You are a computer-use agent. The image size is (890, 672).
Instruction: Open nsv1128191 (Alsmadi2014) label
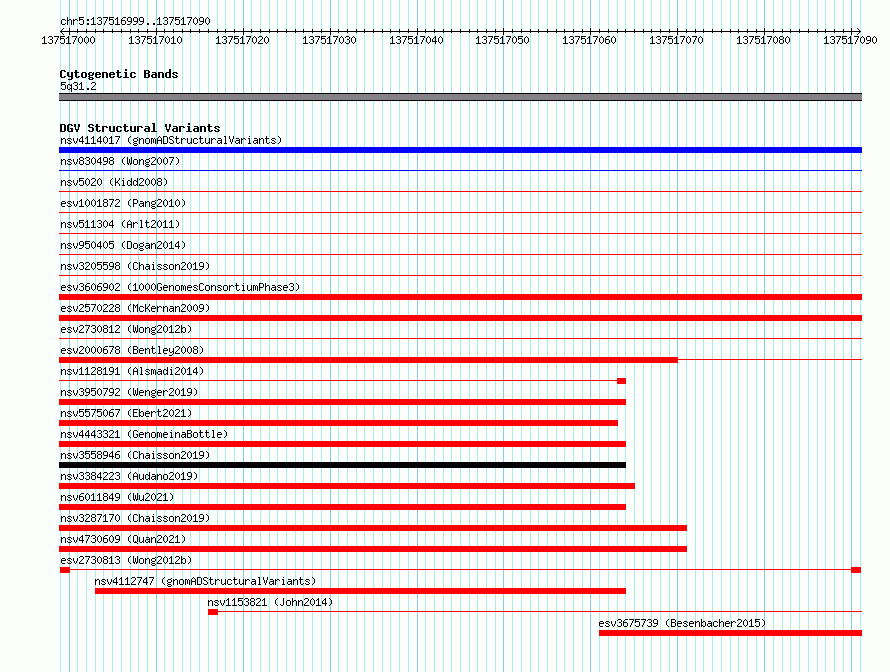(x=132, y=371)
